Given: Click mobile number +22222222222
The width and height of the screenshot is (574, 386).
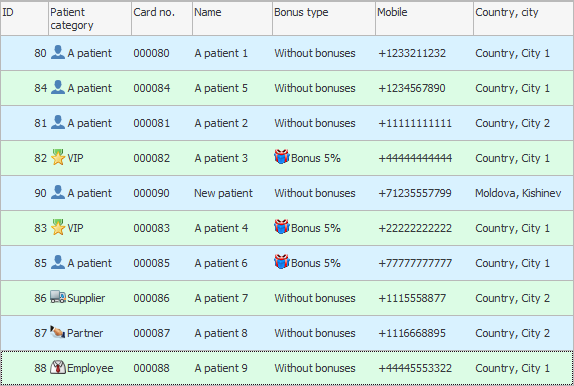Looking at the screenshot, I should 415,228.
